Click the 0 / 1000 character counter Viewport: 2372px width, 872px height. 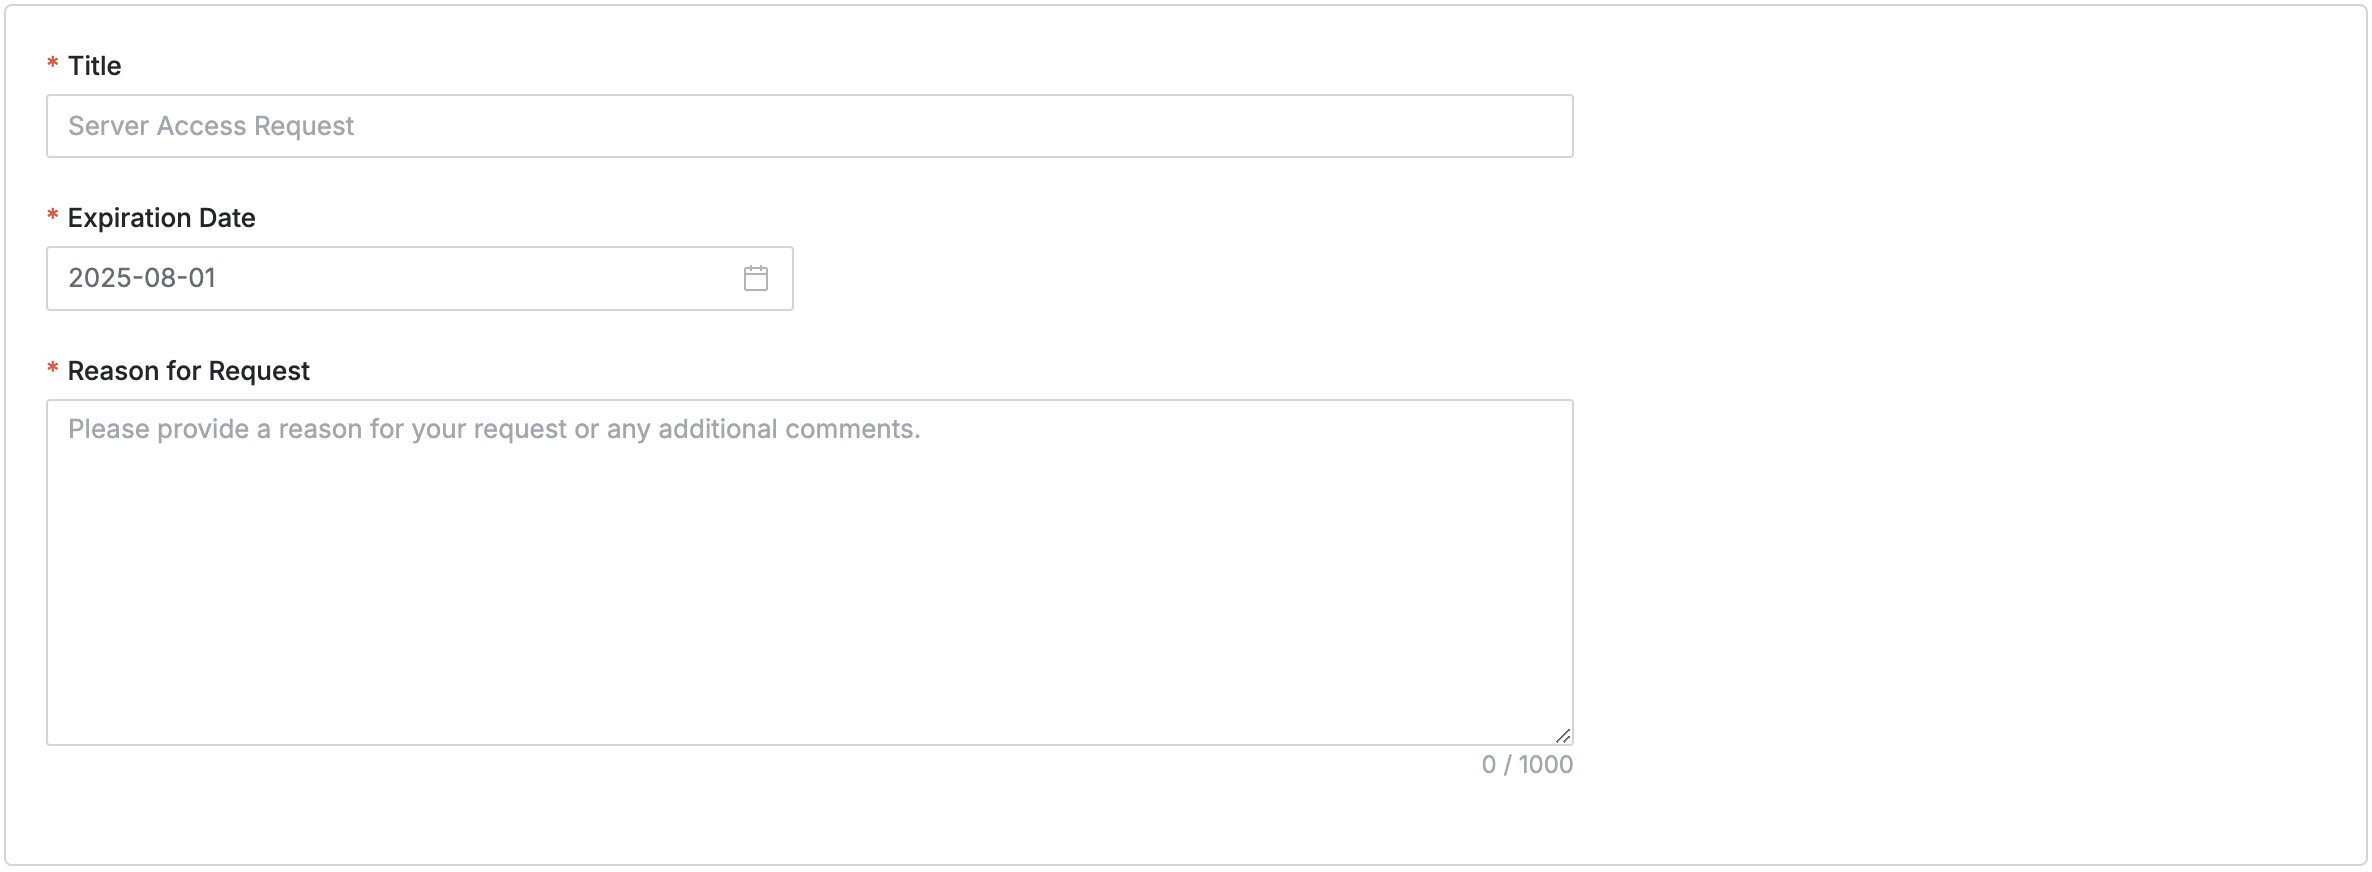(1526, 765)
